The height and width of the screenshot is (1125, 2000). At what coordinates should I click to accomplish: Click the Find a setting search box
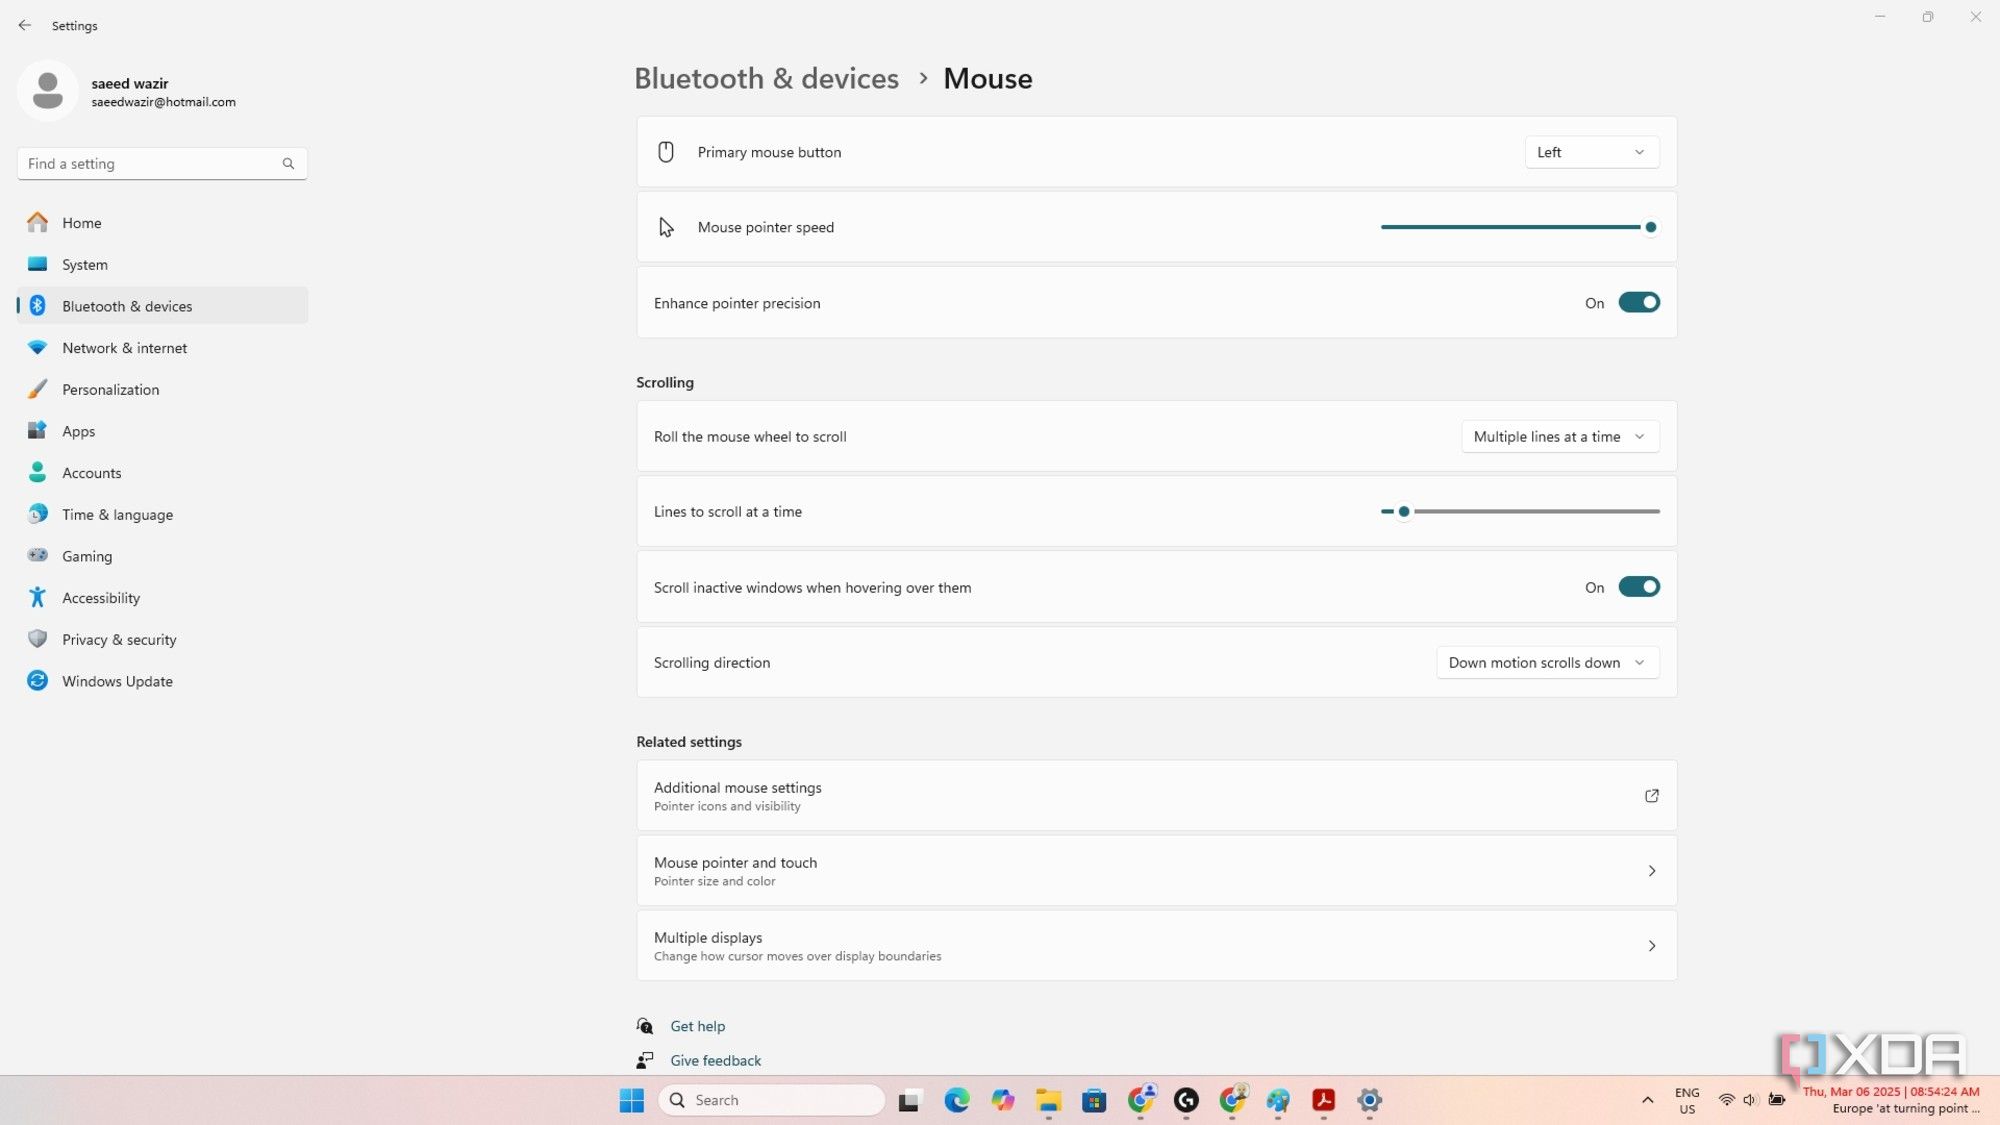(x=150, y=164)
